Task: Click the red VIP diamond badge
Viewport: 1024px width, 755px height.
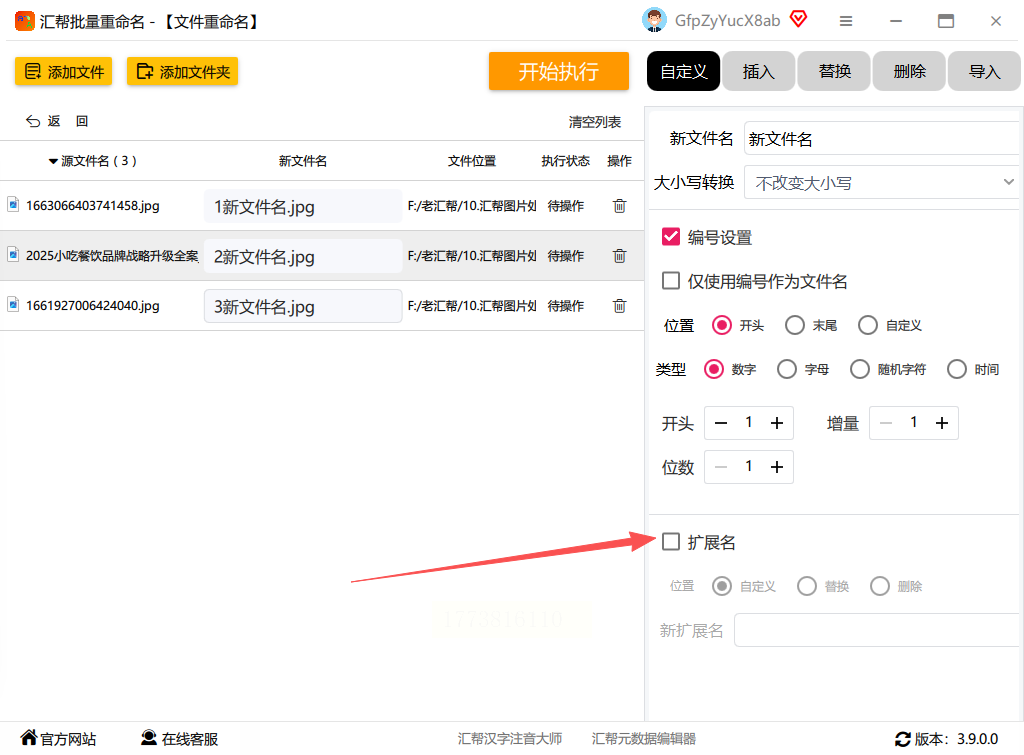Action: pyautogui.click(x=798, y=19)
